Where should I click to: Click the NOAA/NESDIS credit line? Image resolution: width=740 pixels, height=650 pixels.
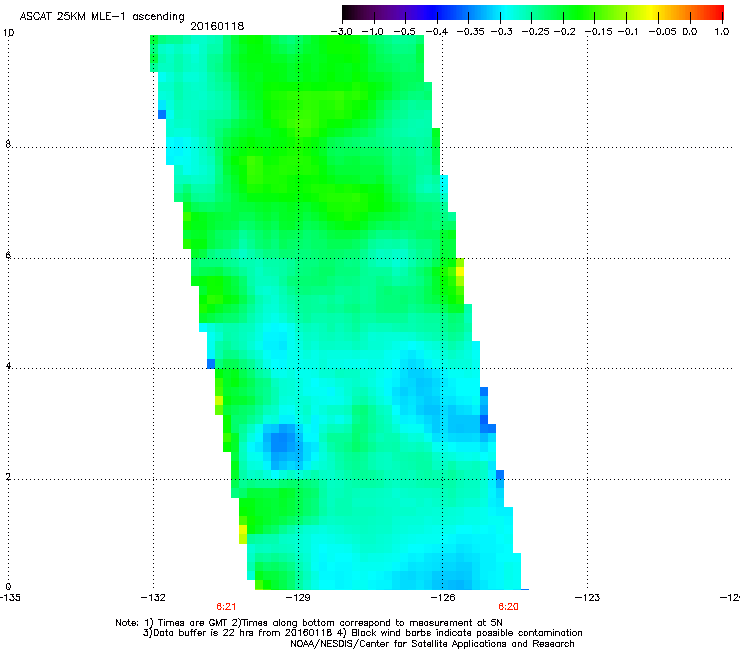pos(432,644)
